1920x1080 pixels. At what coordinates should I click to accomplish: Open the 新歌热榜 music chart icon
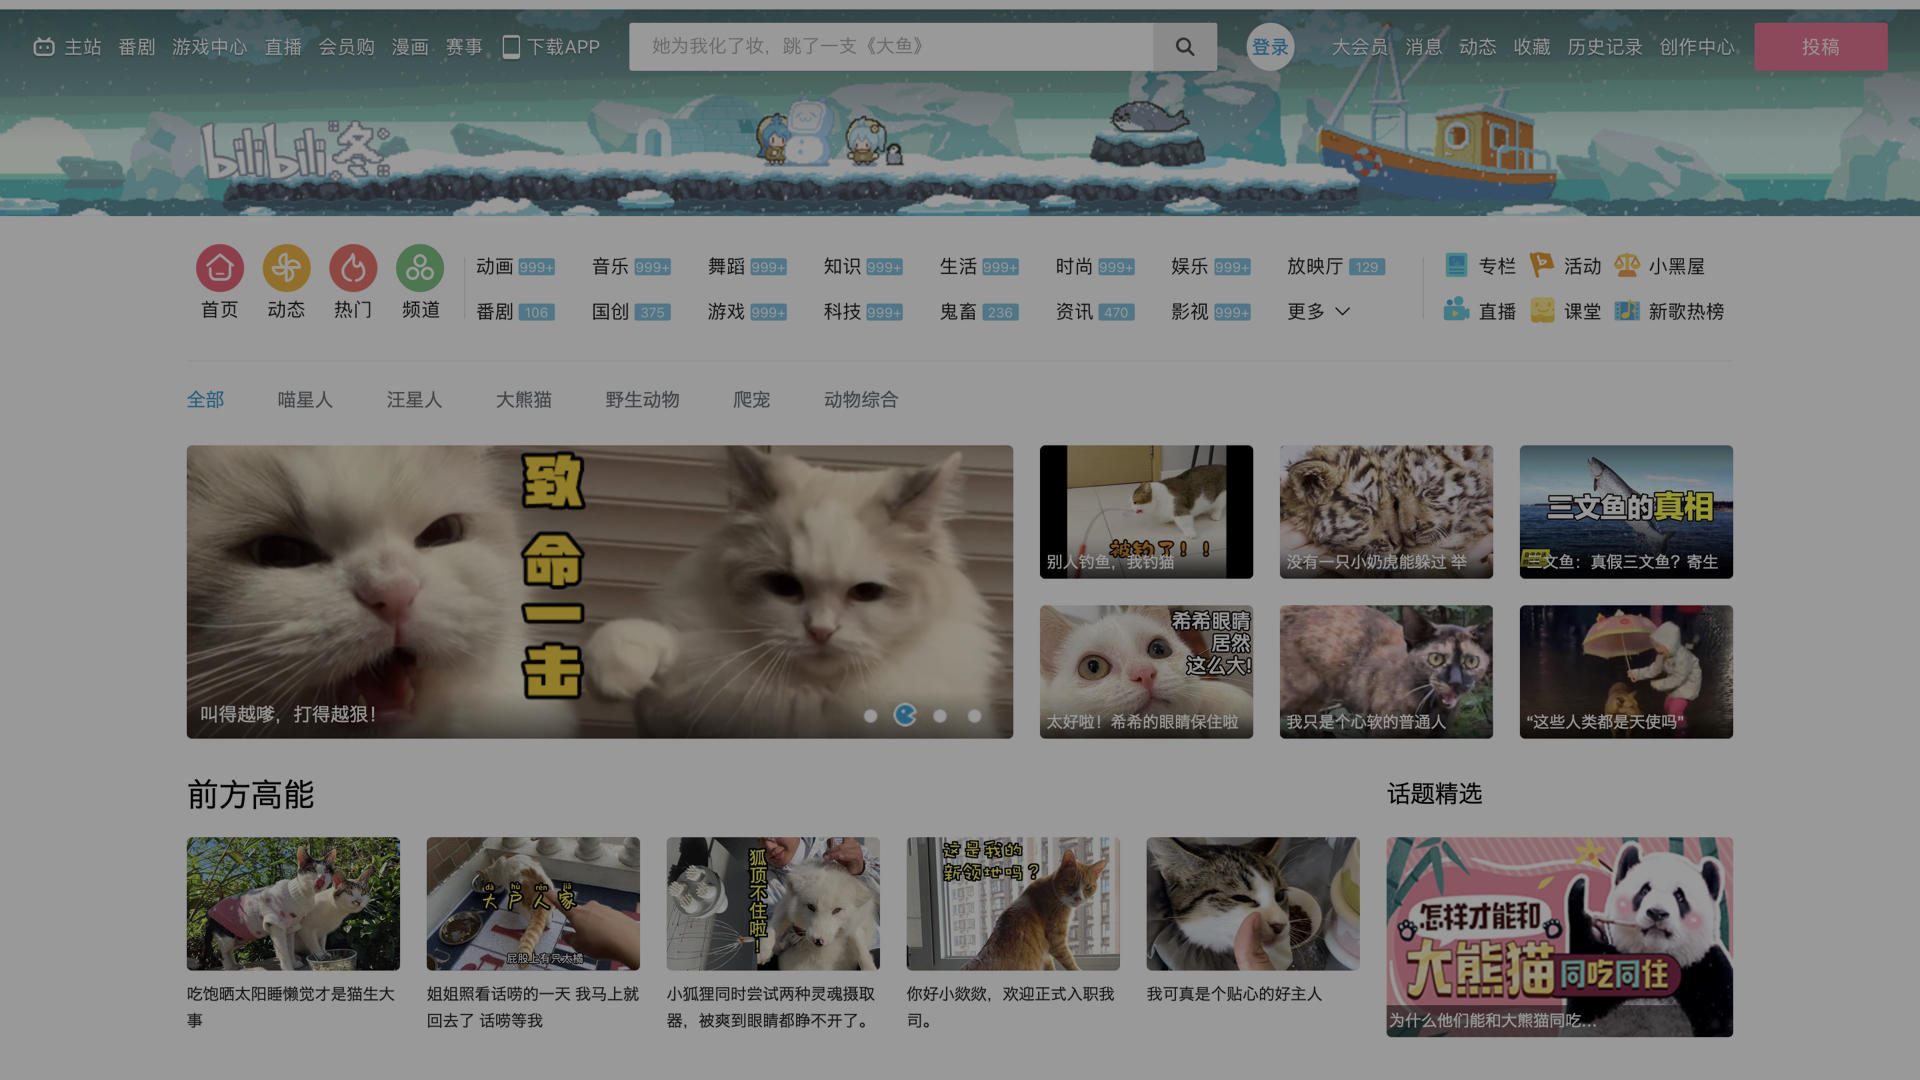1627,311
